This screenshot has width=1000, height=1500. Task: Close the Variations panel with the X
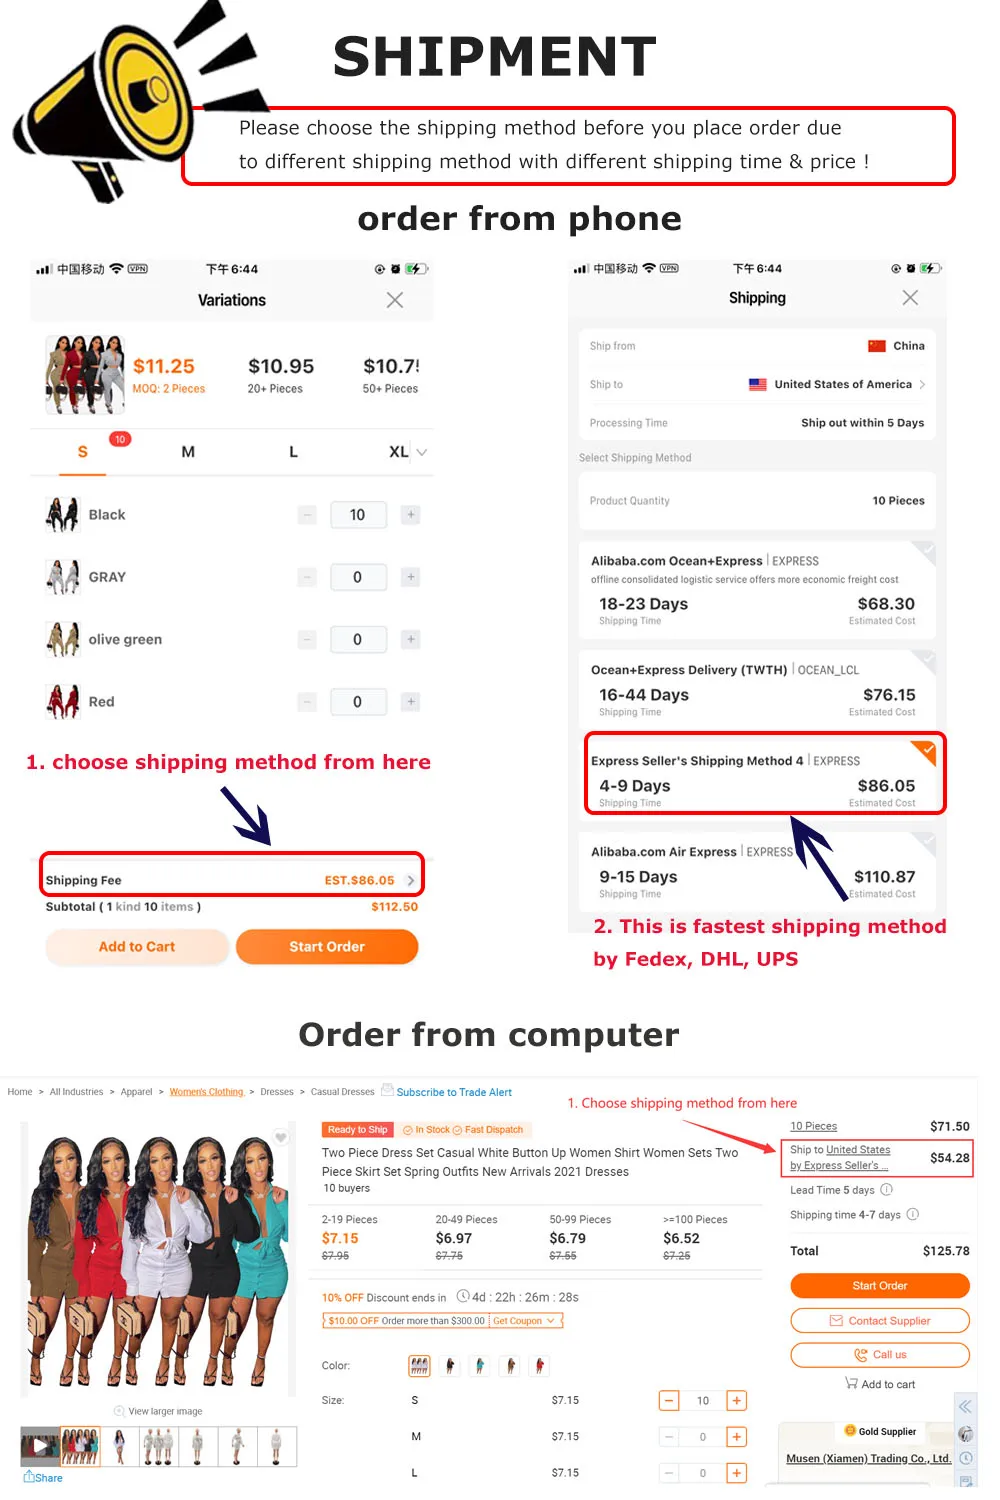tap(395, 300)
